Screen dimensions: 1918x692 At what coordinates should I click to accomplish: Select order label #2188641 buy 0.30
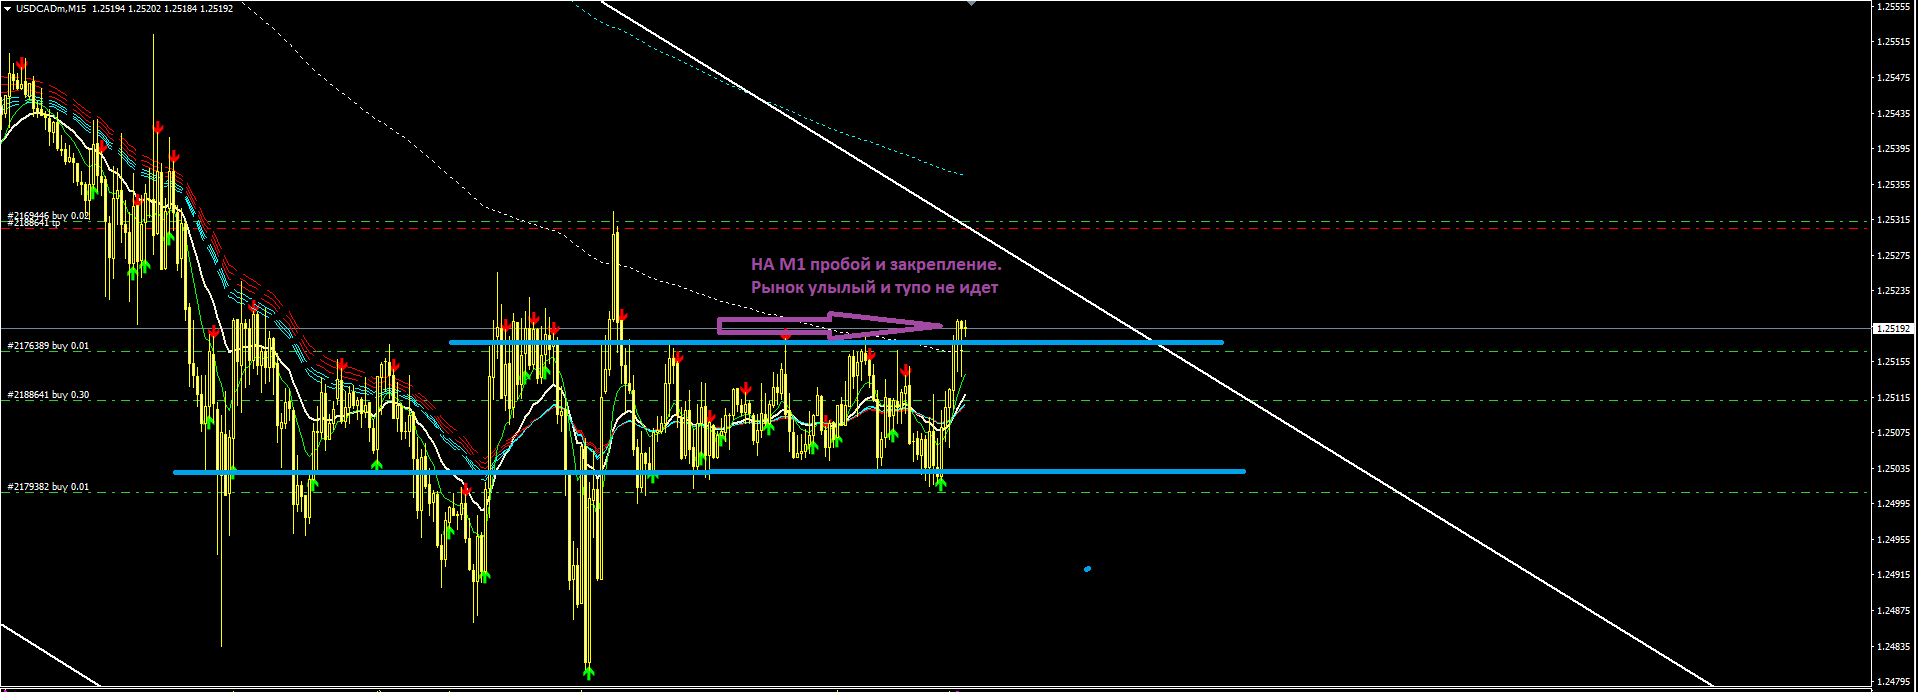point(48,395)
